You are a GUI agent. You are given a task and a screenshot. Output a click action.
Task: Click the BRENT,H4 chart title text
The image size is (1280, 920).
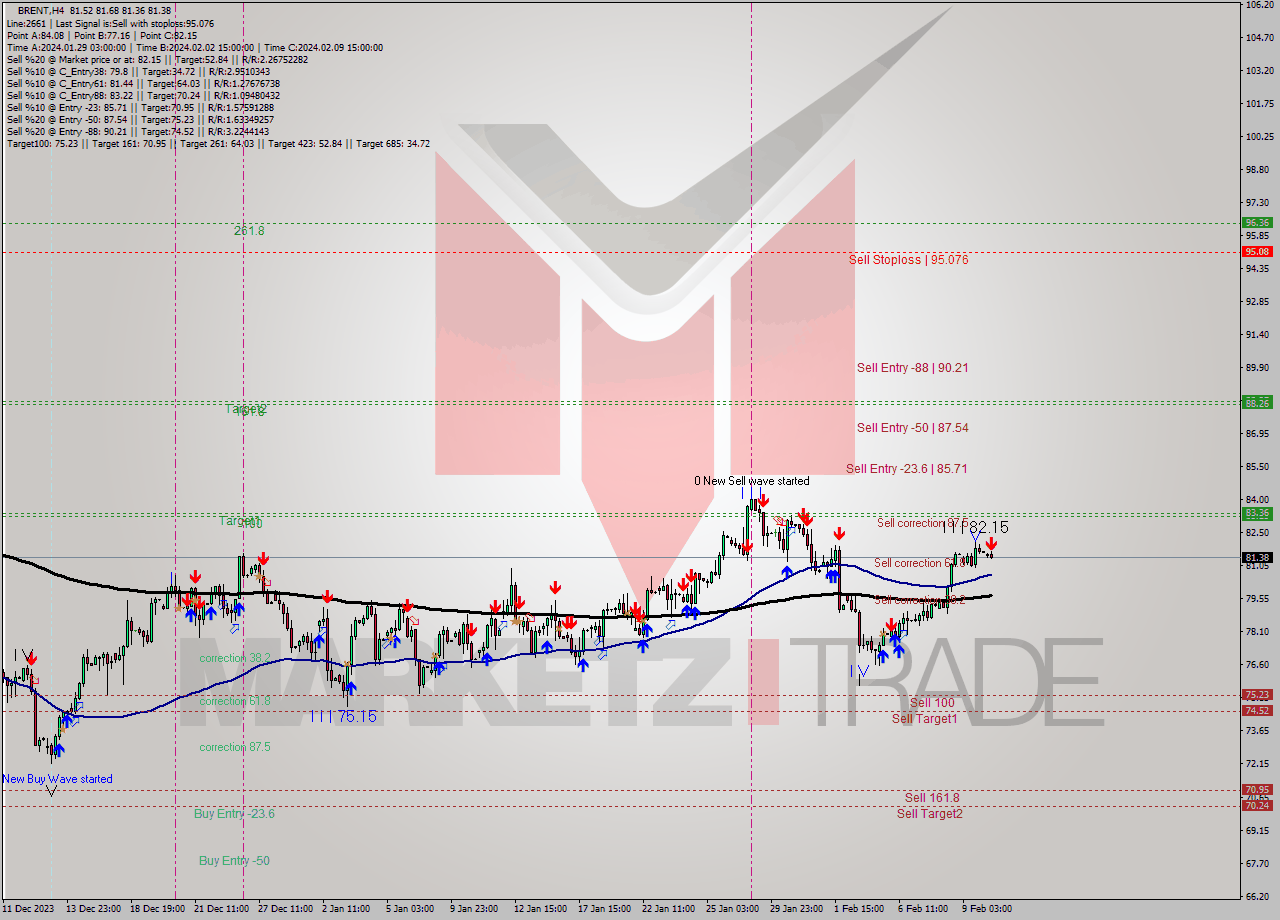coord(41,10)
